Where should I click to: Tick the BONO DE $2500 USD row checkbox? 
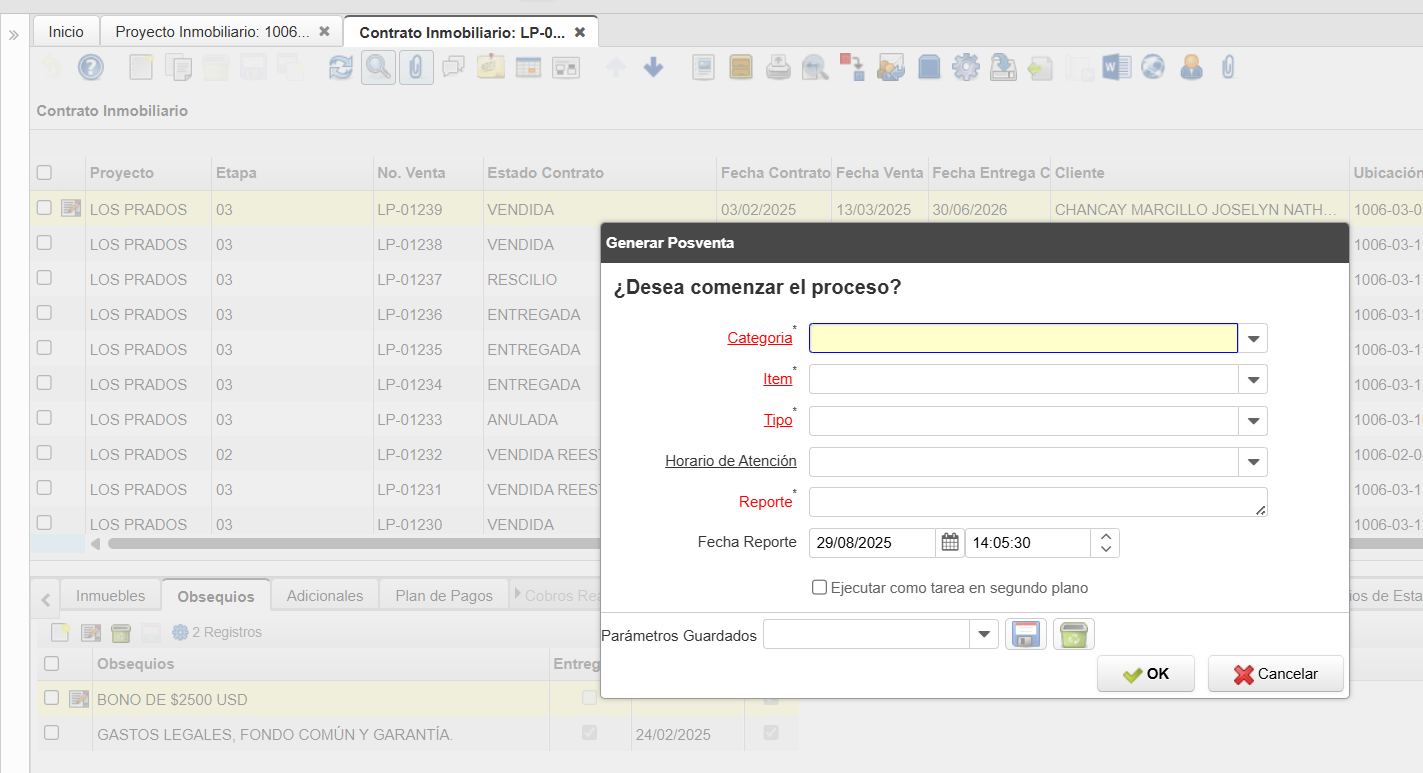click(52, 698)
